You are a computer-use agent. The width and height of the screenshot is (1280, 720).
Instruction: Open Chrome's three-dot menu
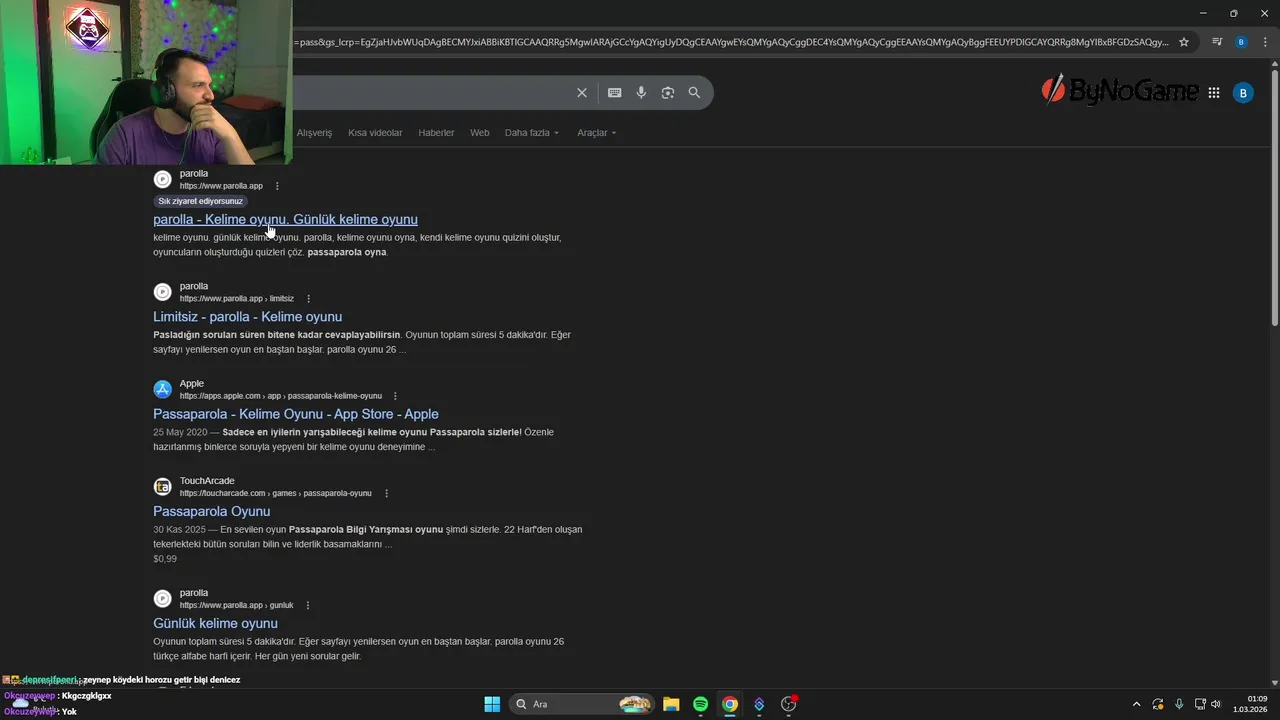tap(1265, 42)
